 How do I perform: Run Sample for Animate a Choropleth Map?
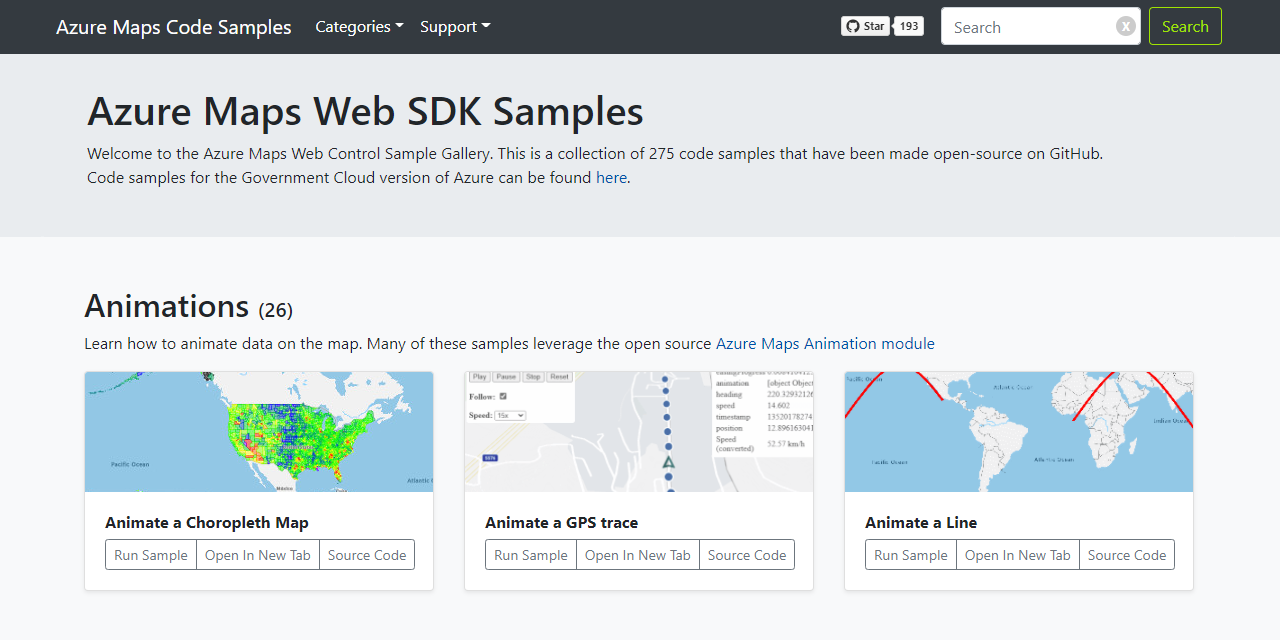[151, 555]
